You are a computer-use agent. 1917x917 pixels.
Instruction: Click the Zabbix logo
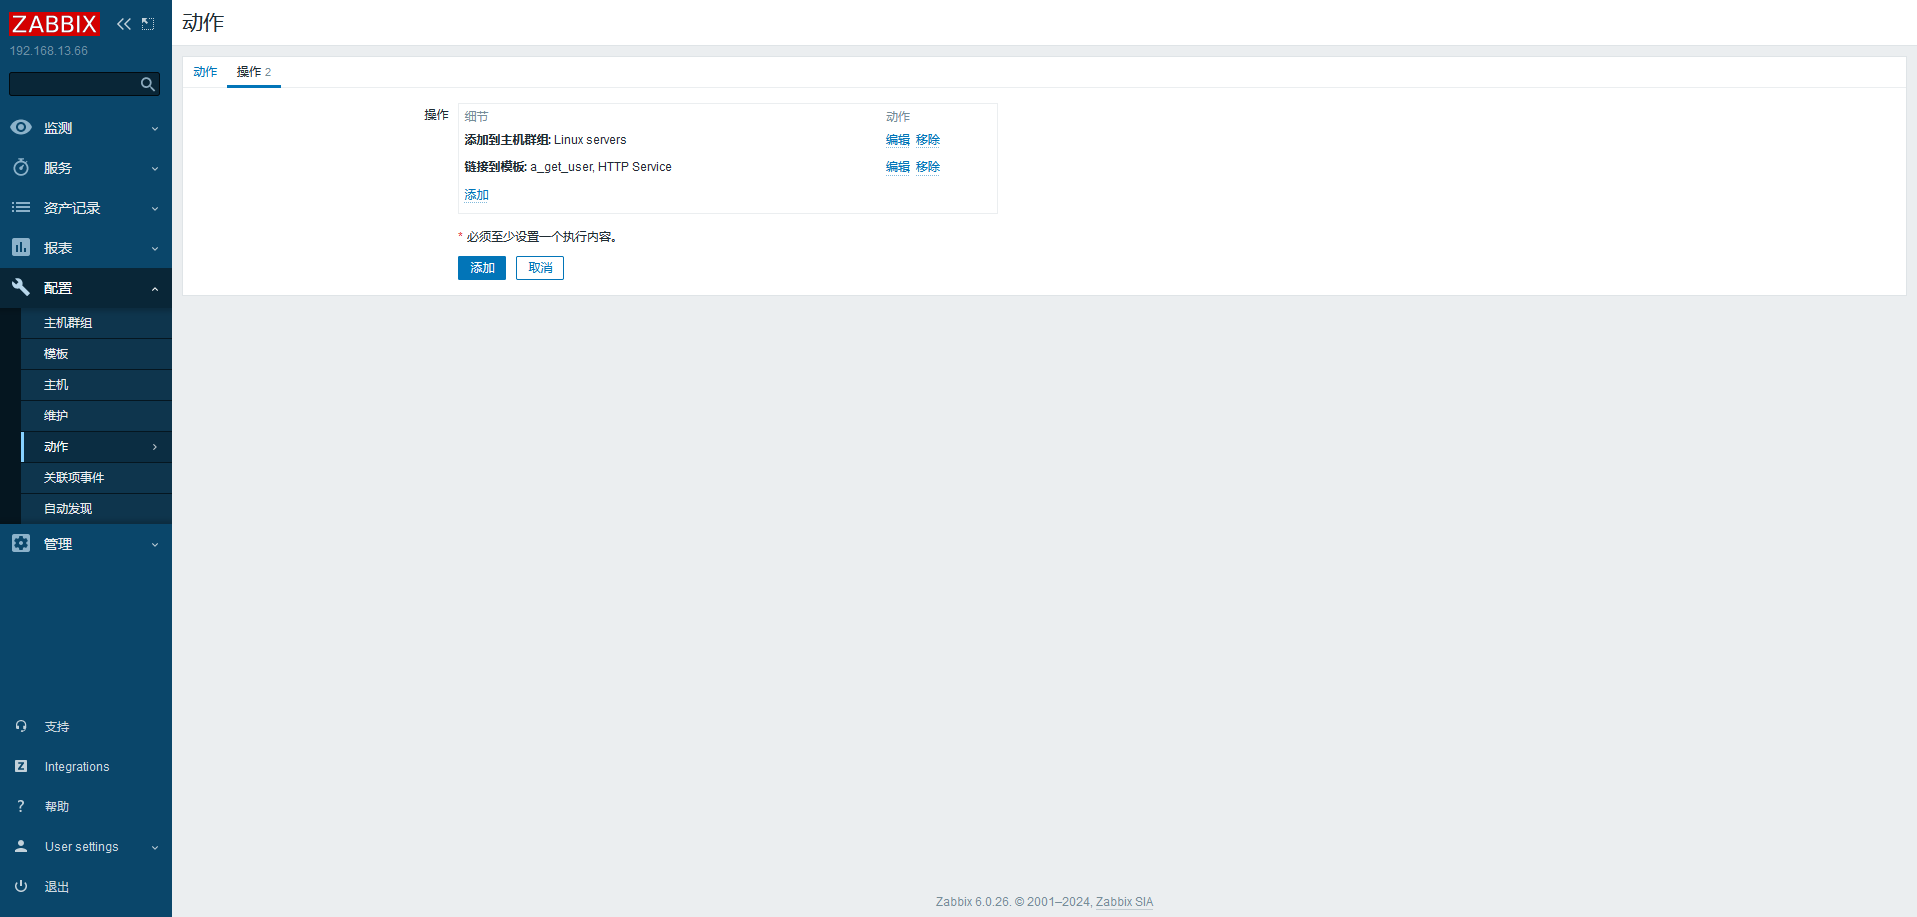pyautogui.click(x=54, y=24)
